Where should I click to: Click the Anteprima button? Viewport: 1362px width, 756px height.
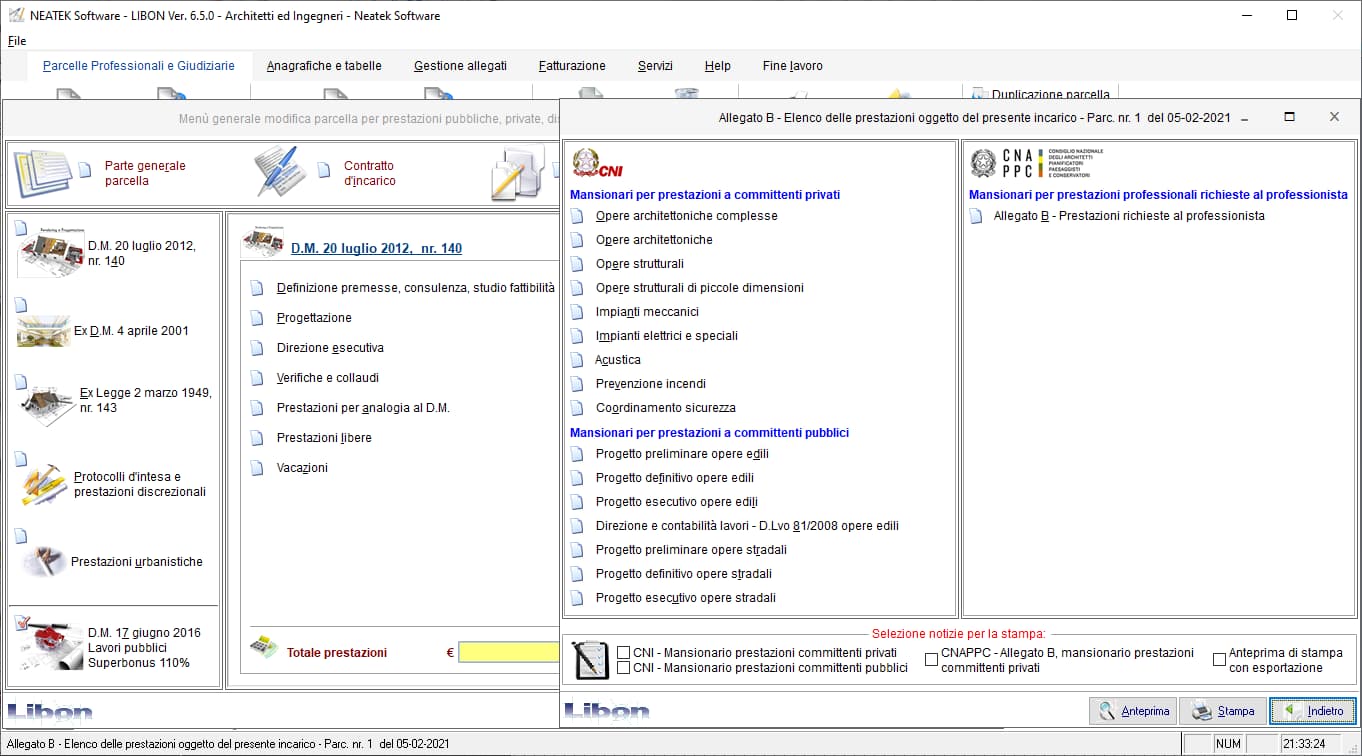[1133, 711]
